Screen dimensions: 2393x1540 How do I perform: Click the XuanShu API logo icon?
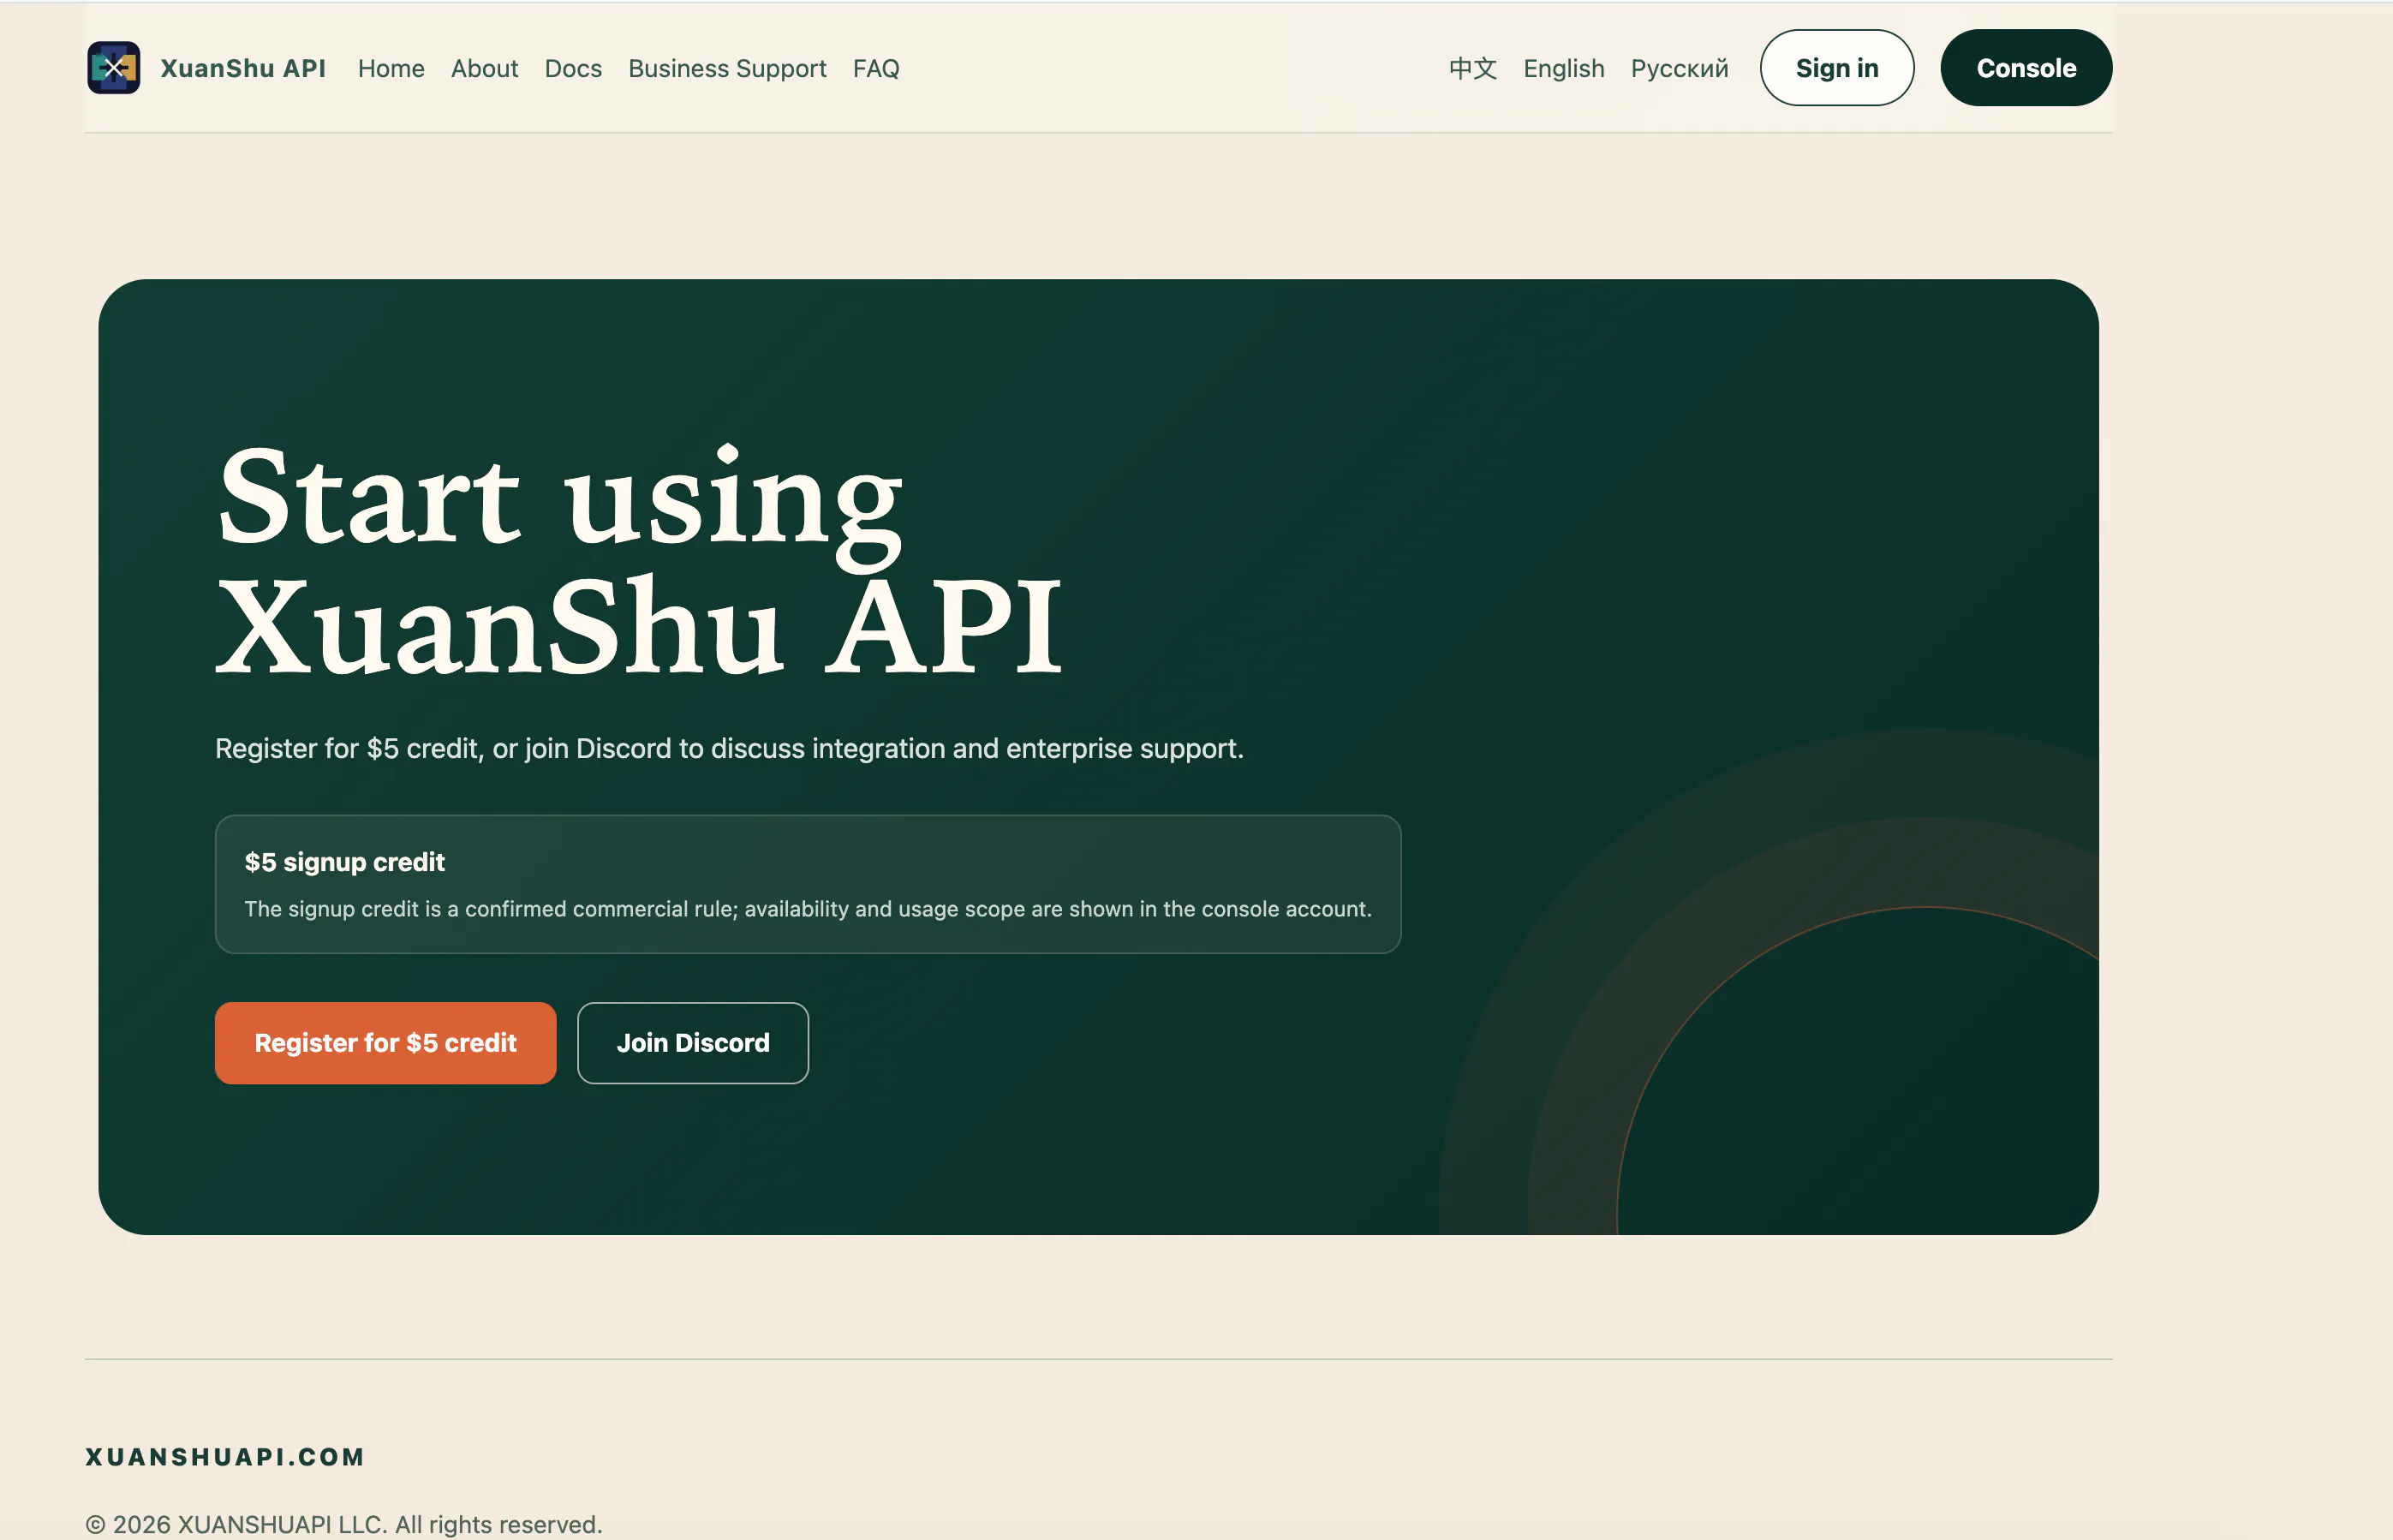tap(113, 68)
